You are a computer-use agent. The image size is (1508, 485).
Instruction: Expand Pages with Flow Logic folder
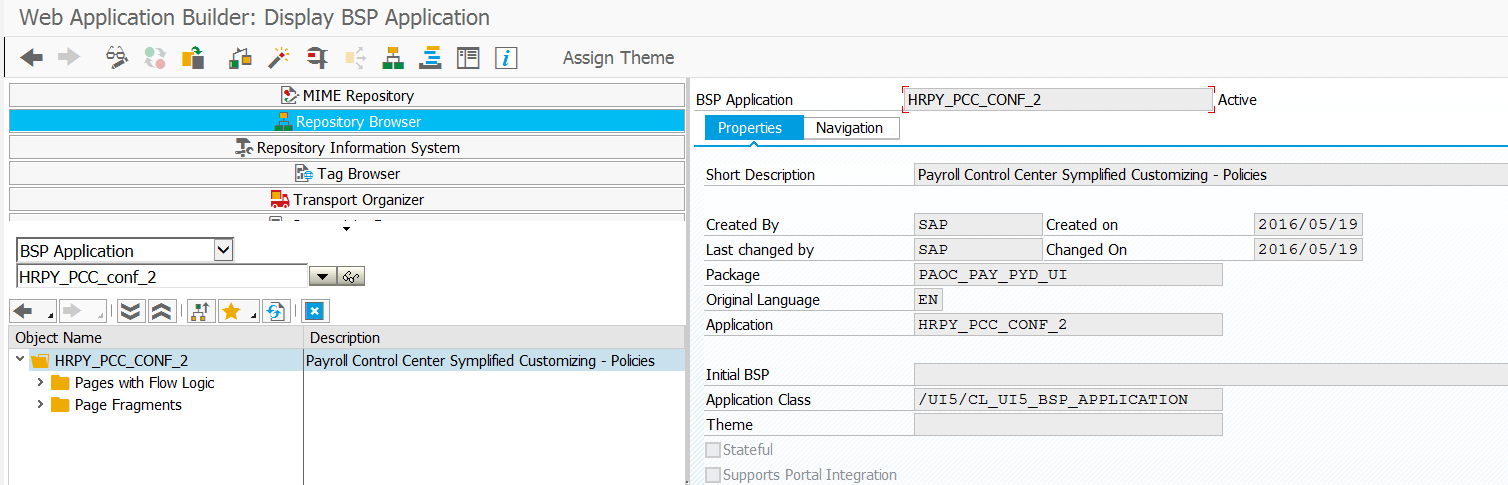click(40, 383)
